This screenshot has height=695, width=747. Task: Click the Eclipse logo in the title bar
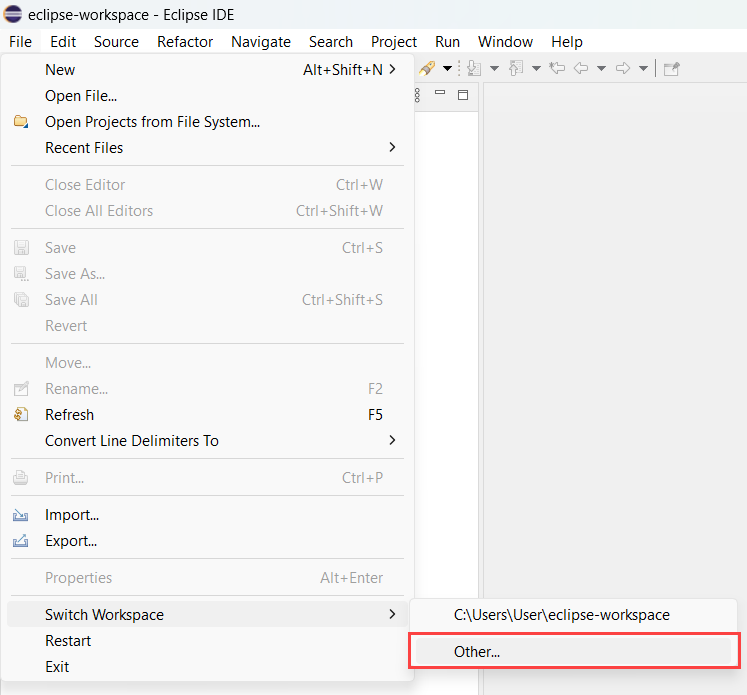tap(12, 14)
